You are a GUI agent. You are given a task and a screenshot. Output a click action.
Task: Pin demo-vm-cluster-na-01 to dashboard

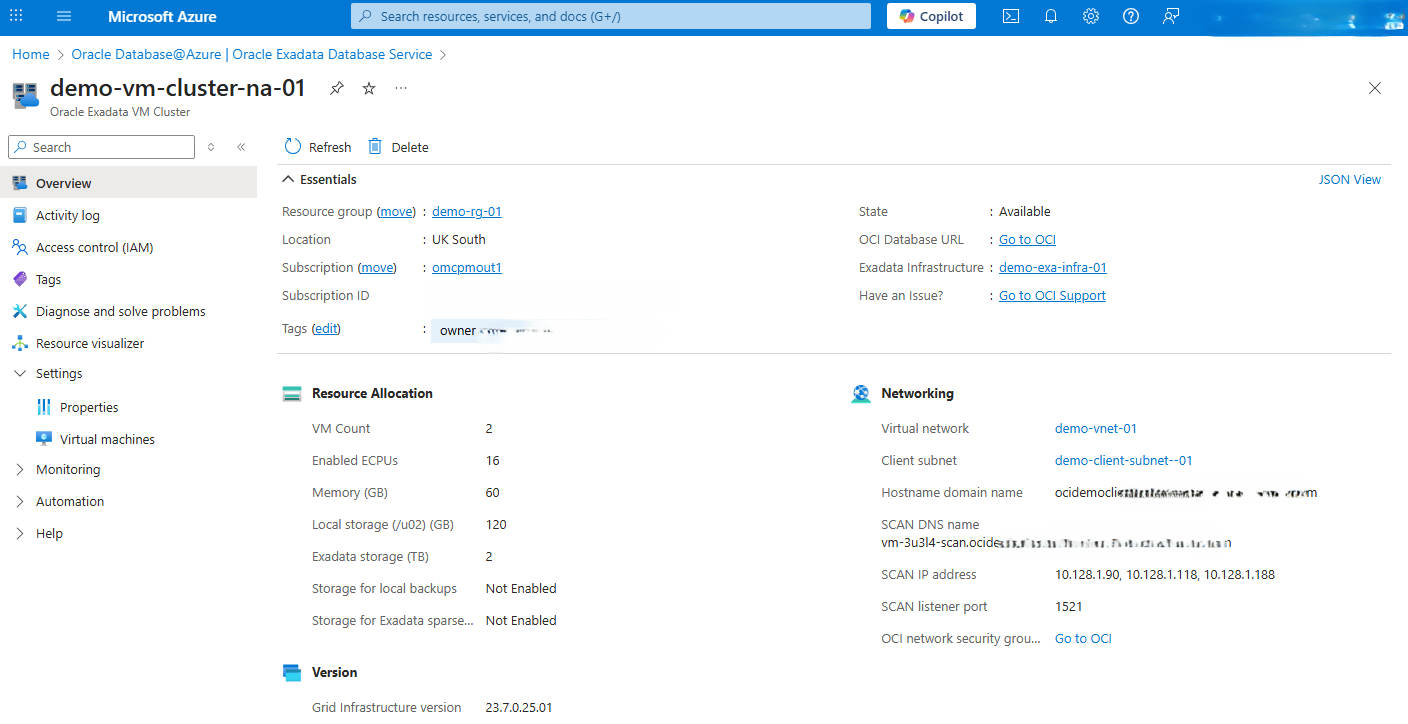tap(336, 88)
